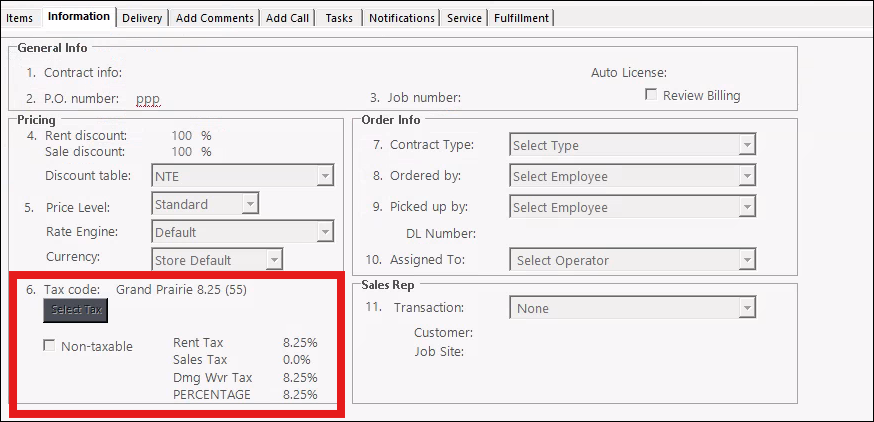Switch to the Notifications tab
The height and width of the screenshot is (422, 874).
[x=401, y=18]
